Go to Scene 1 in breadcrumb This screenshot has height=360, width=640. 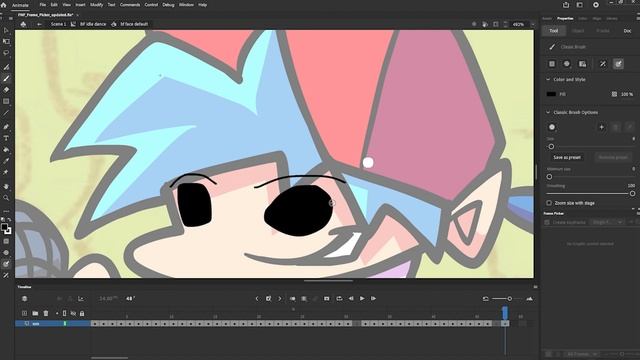58,24
